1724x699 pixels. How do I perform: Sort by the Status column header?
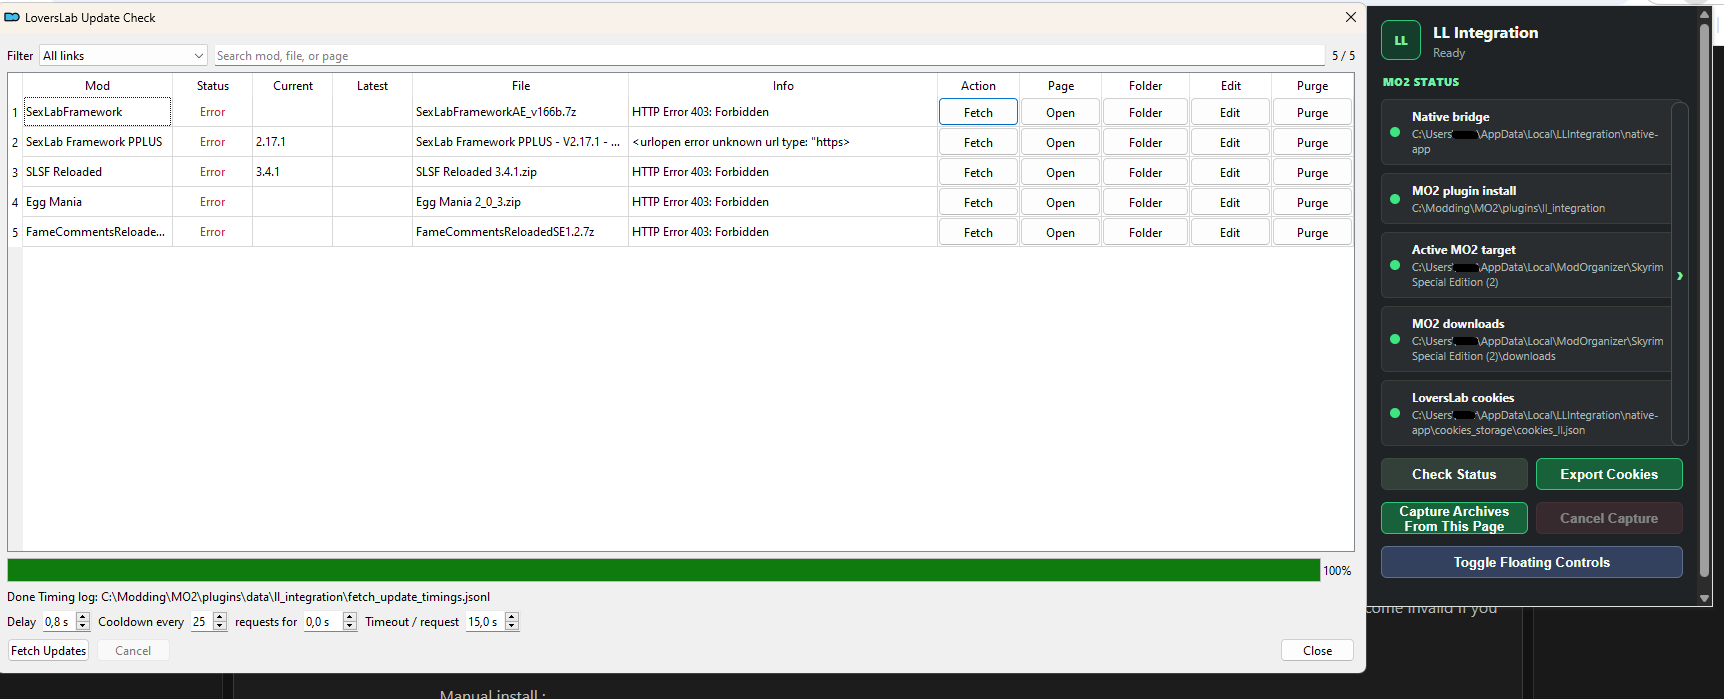[212, 85]
